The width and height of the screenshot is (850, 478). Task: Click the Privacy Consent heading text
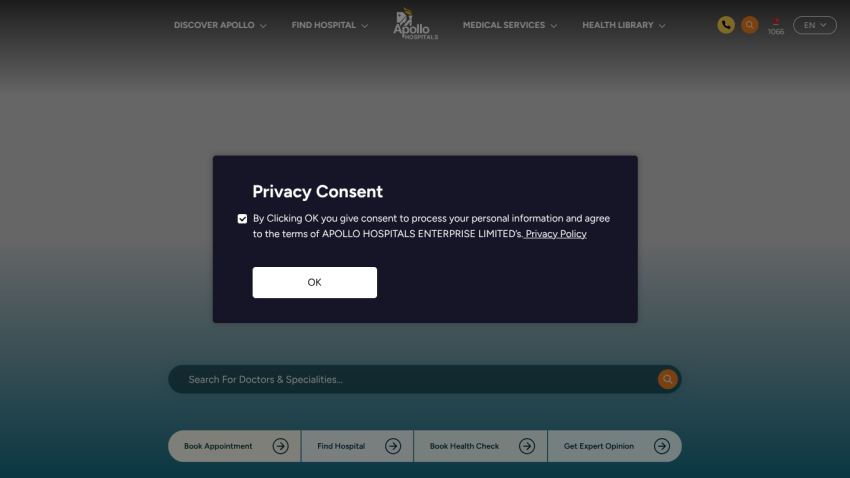(x=318, y=191)
